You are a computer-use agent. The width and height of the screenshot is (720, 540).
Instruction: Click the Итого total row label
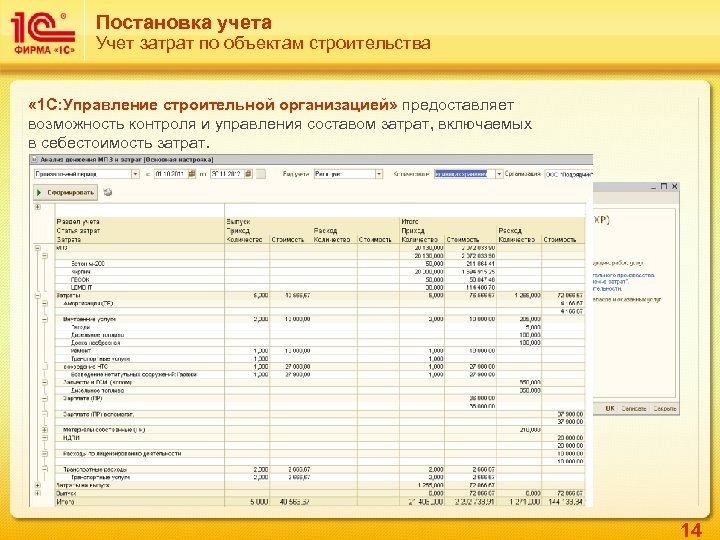tap(65, 502)
